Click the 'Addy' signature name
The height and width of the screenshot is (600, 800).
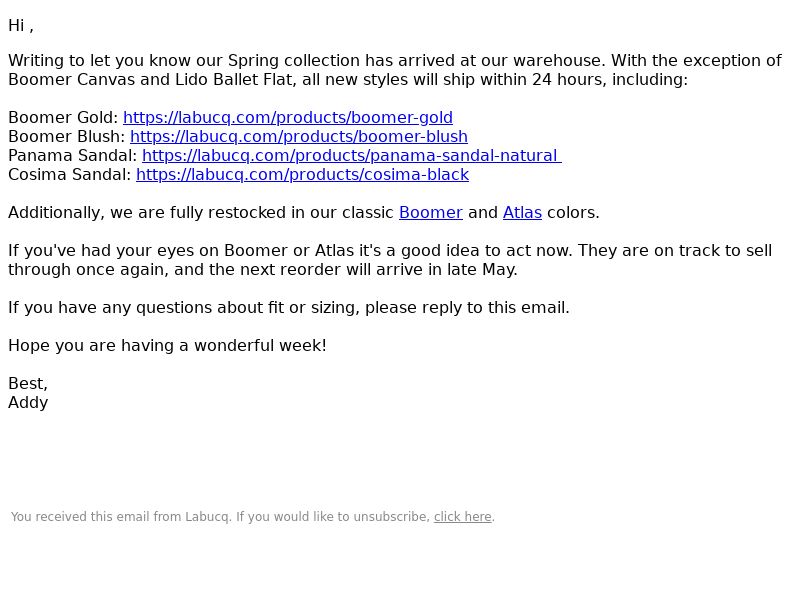pos(28,403)
